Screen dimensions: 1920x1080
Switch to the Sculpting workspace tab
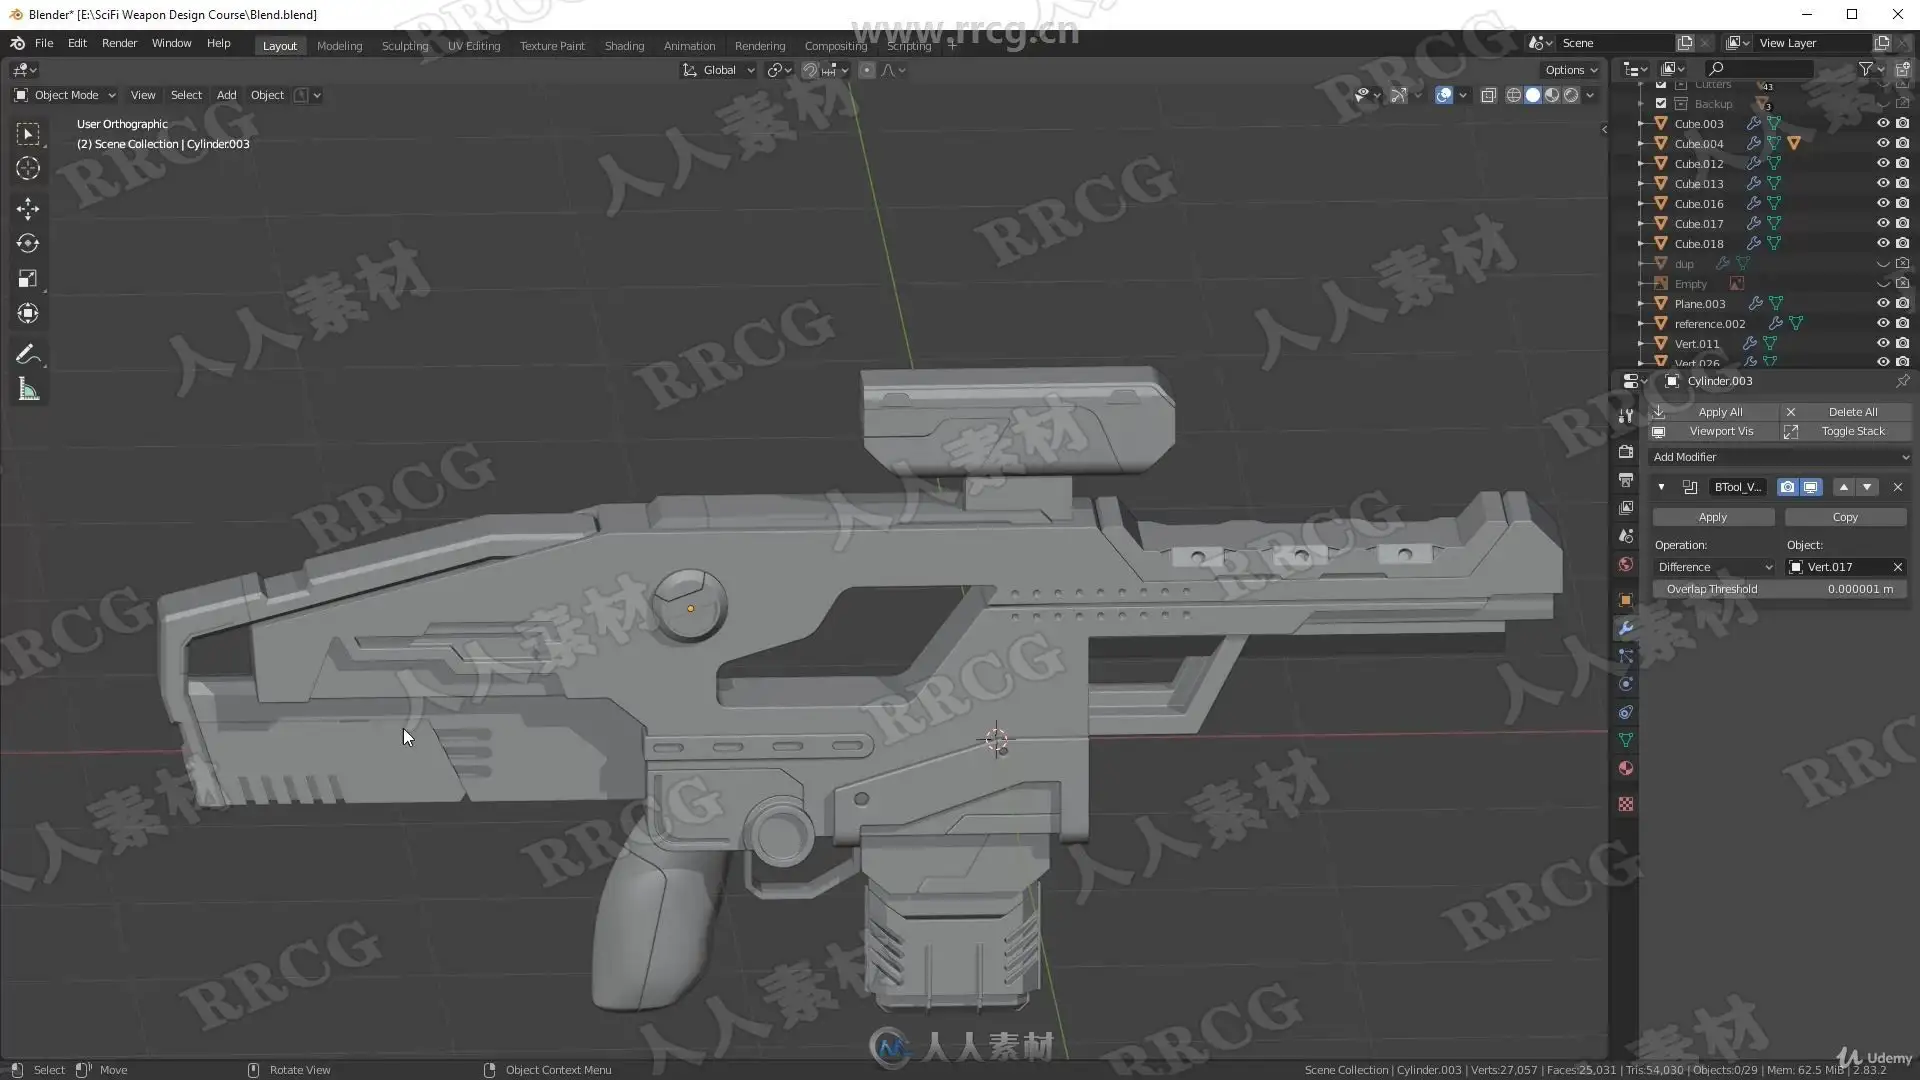click(404, 46)
